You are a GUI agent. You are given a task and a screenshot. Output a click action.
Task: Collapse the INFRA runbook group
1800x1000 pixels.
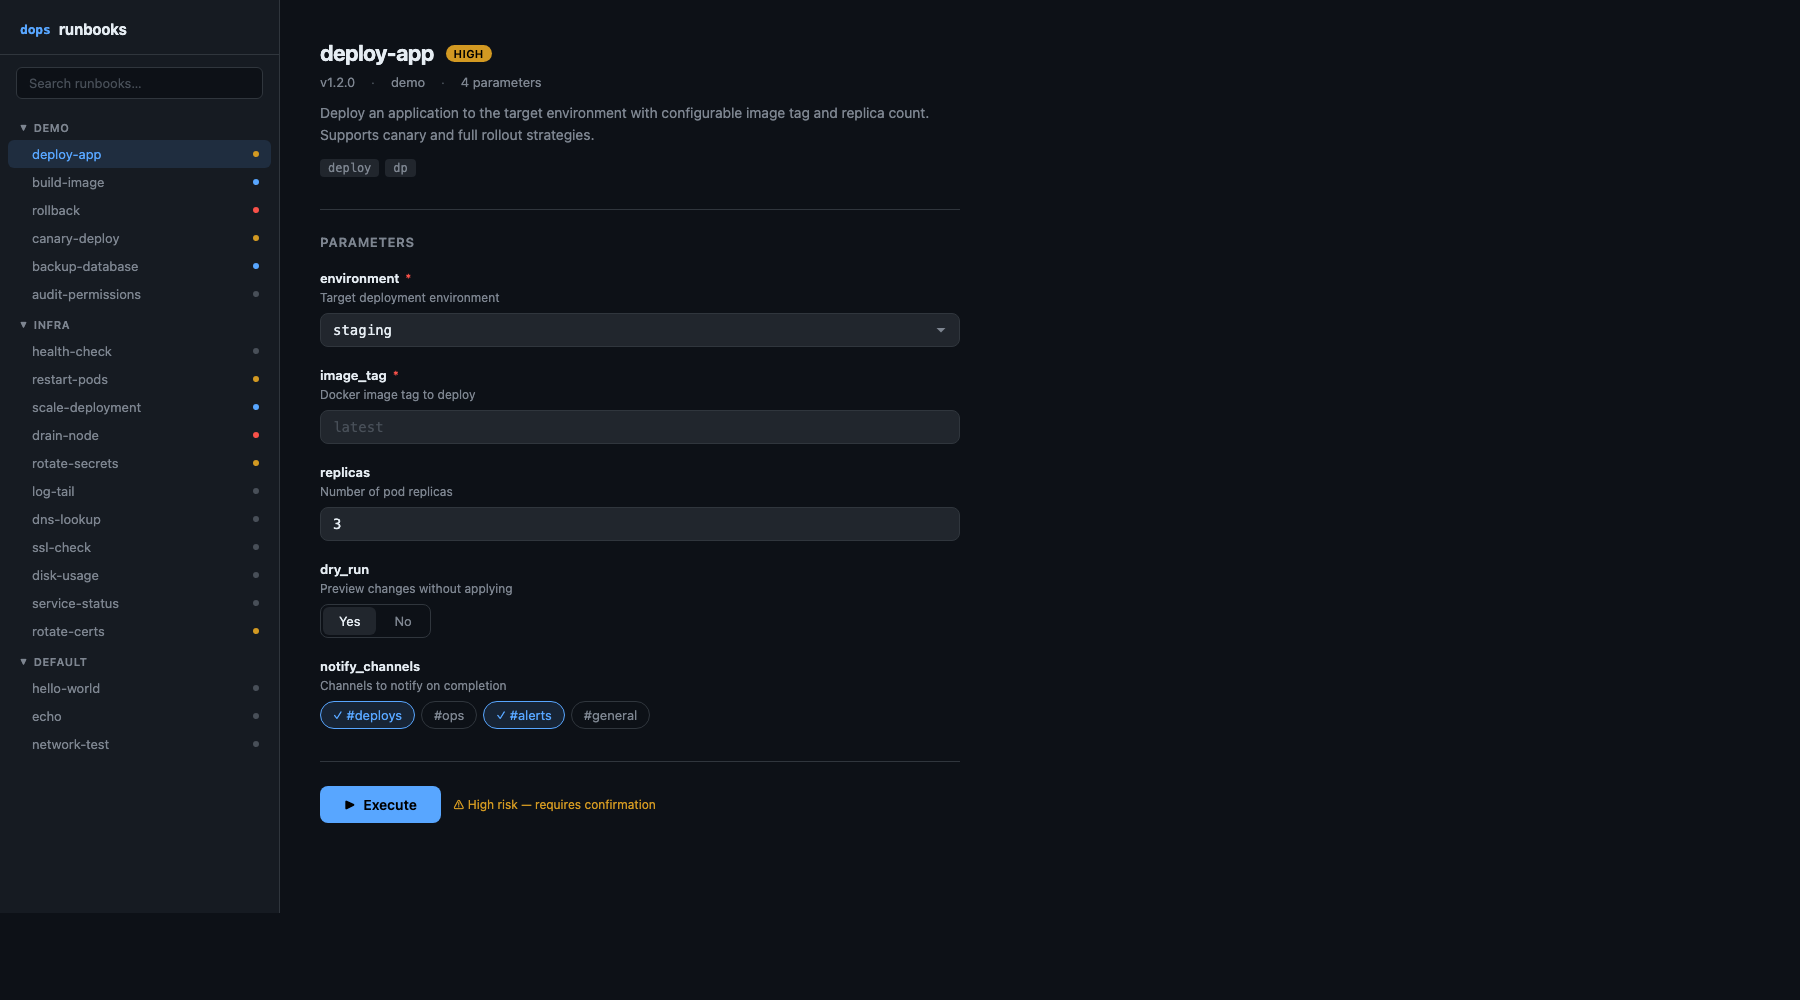(x=44, y=325)
